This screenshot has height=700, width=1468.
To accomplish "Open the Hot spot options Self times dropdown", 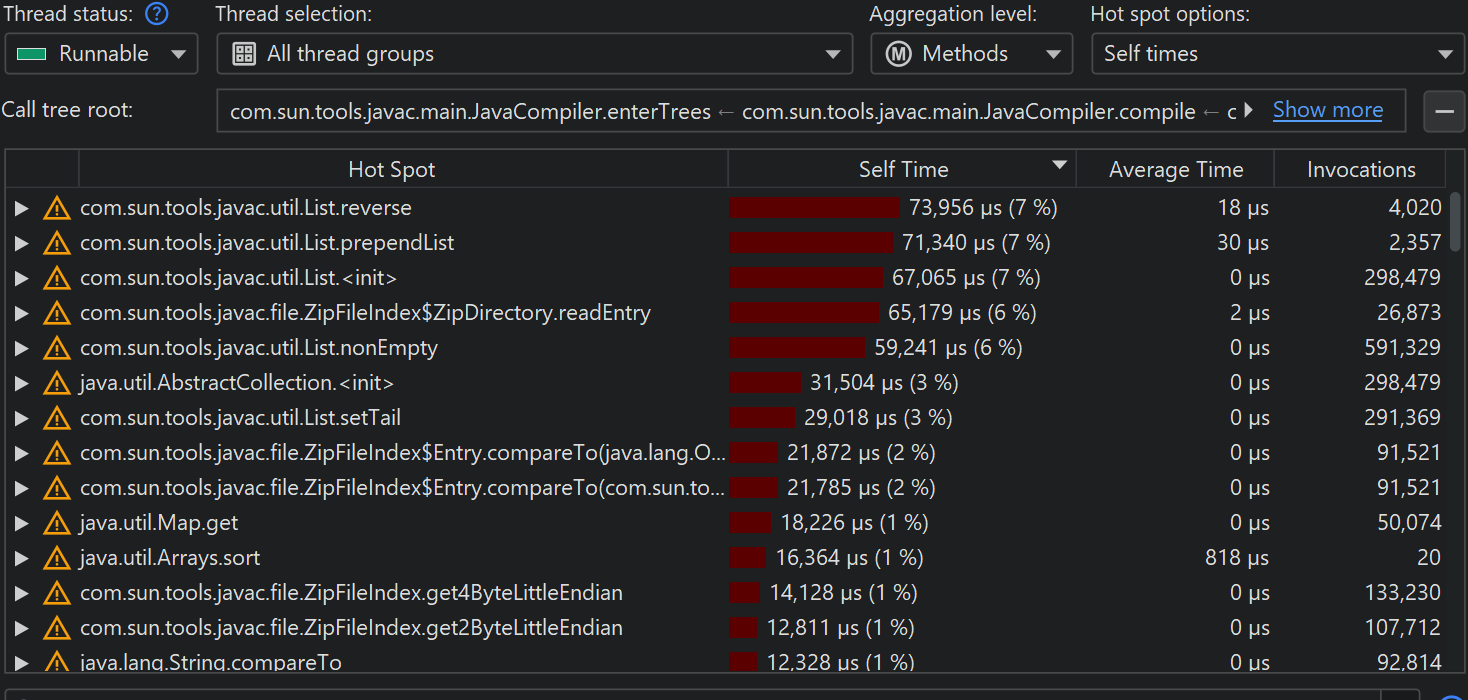I will 1276,54.
